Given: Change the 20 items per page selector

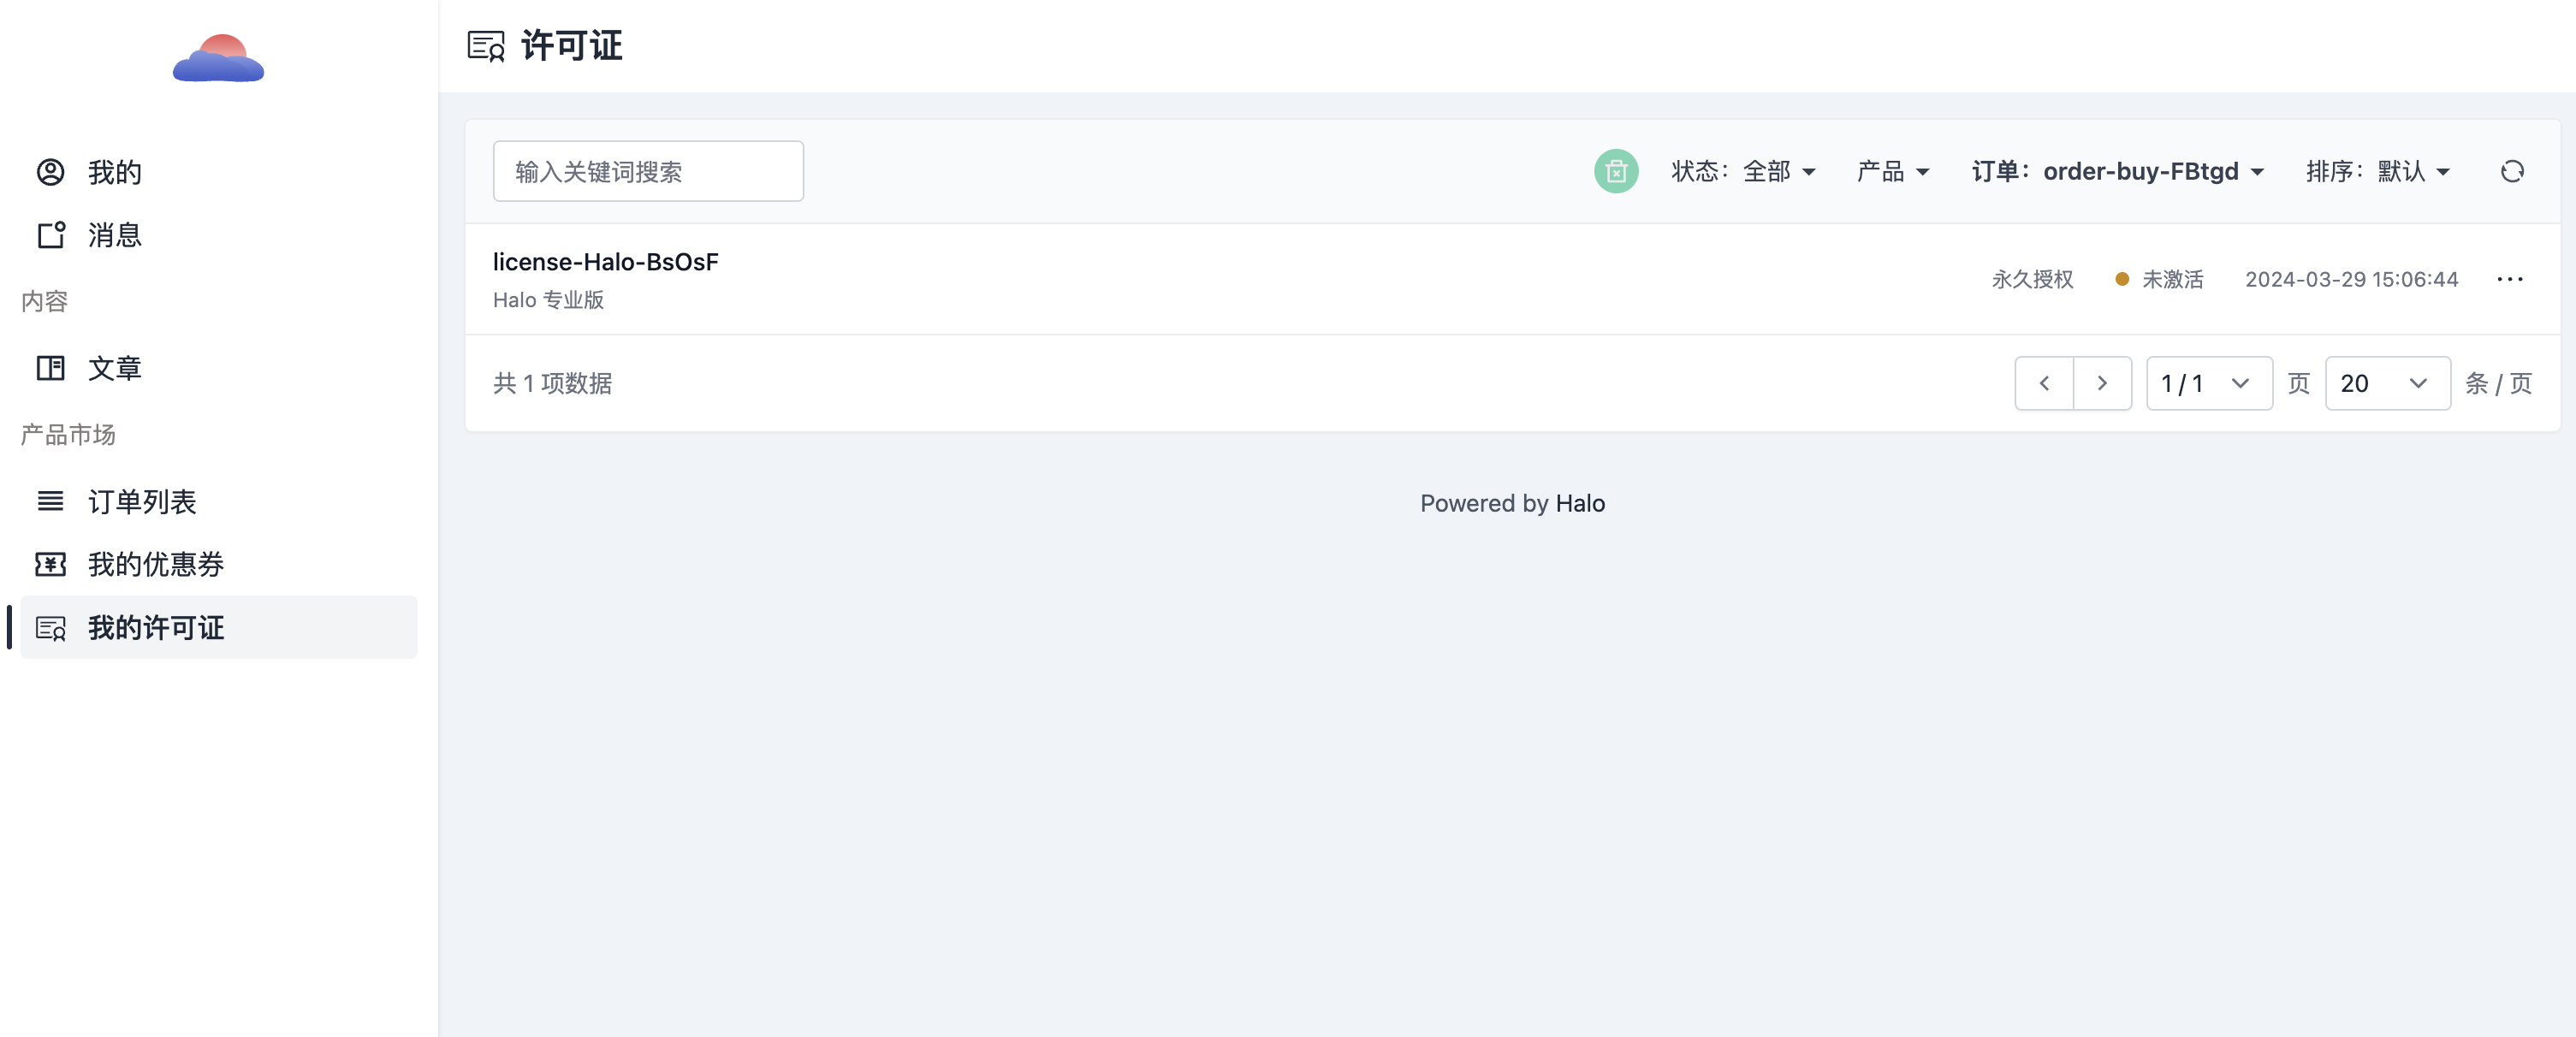Looking at the screenshot, I should click(2386, 383).
